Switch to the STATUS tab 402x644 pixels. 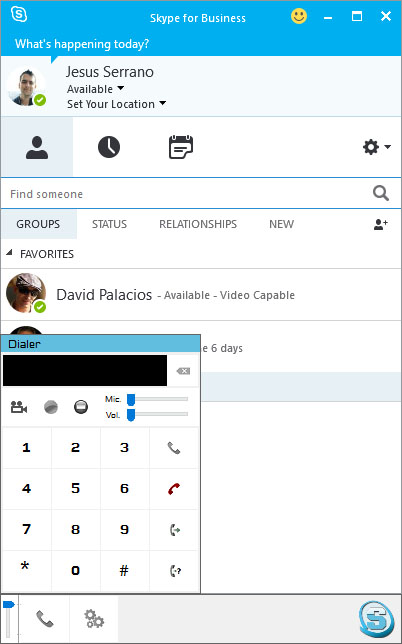point(109,224)
